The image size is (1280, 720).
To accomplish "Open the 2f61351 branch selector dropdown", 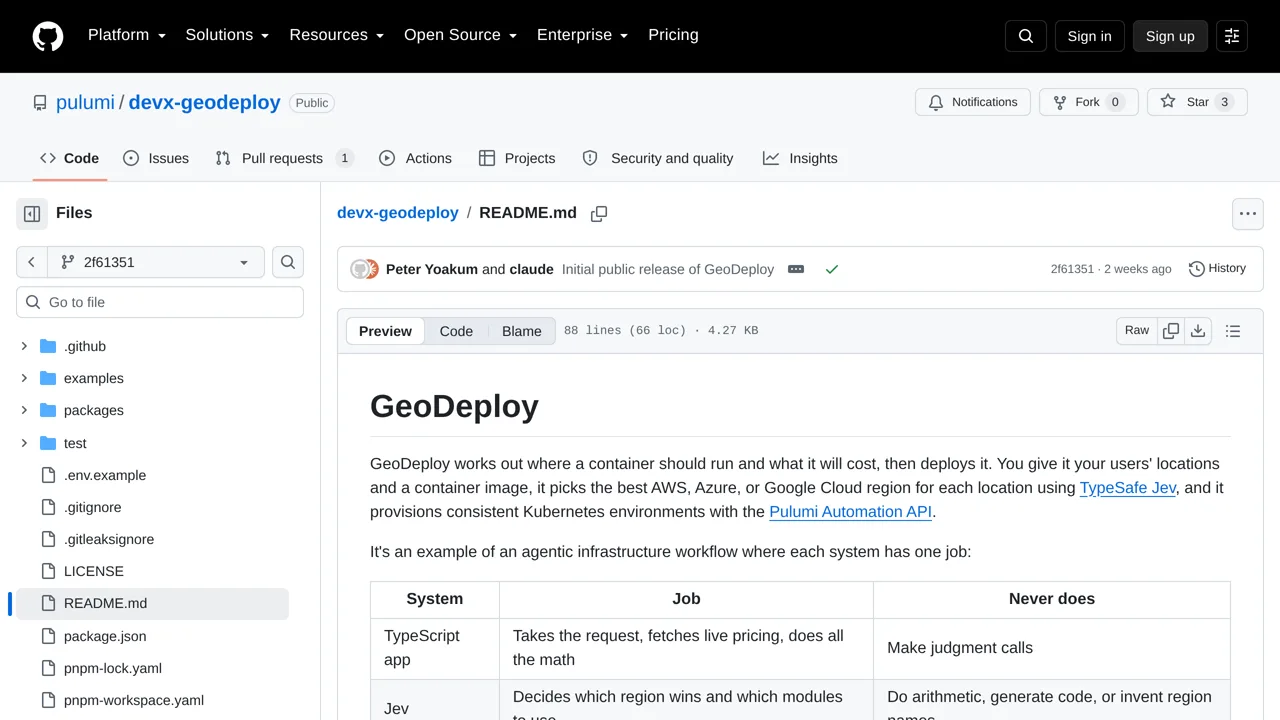I will pos(156,262).
